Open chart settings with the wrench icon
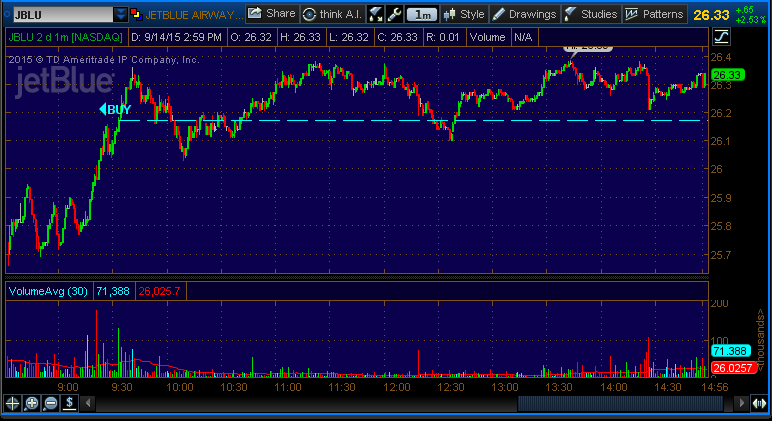Viewport: 772px width, 421px height. point(395,14)
